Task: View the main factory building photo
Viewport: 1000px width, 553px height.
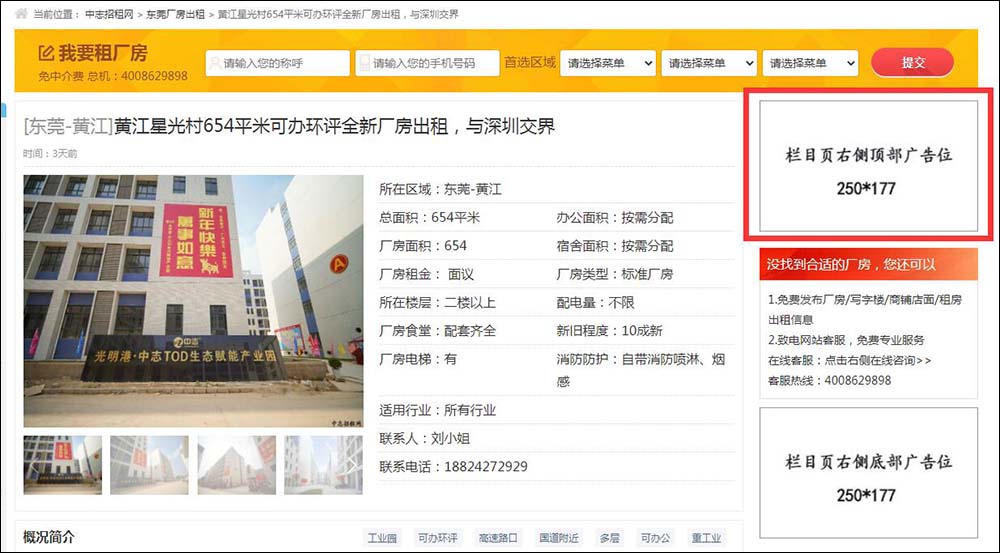Action: [x=193, y=301]
